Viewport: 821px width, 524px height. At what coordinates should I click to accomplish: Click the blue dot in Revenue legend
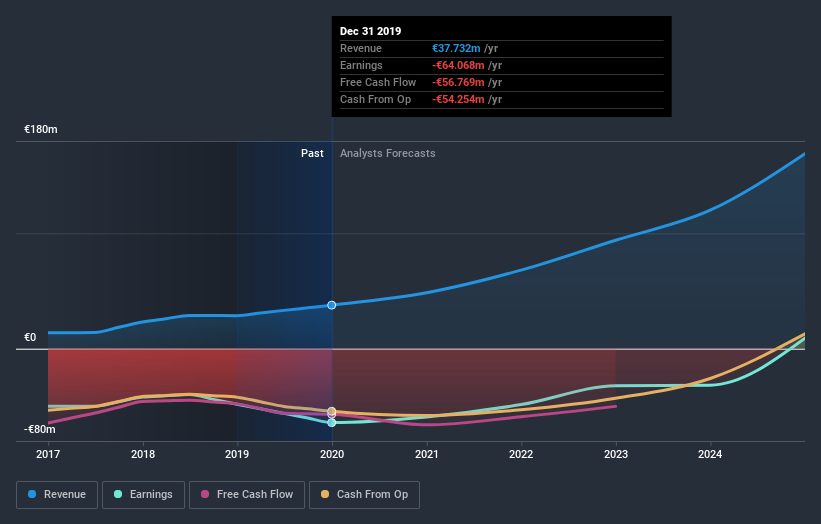click(32, 494)
